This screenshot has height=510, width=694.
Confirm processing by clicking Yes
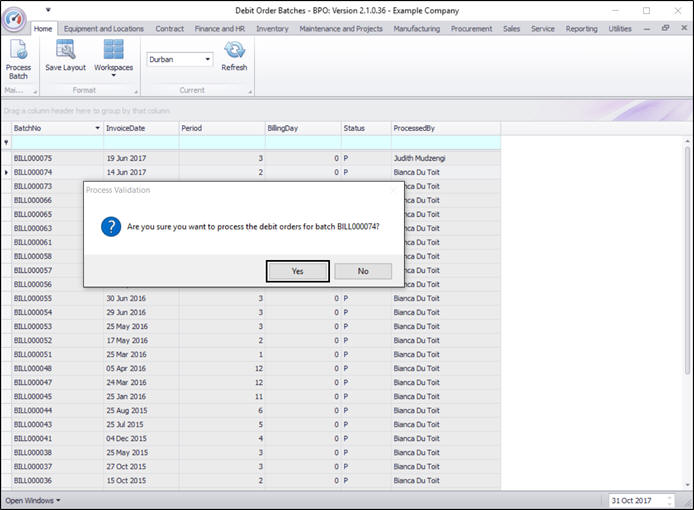tap(297, 271)
